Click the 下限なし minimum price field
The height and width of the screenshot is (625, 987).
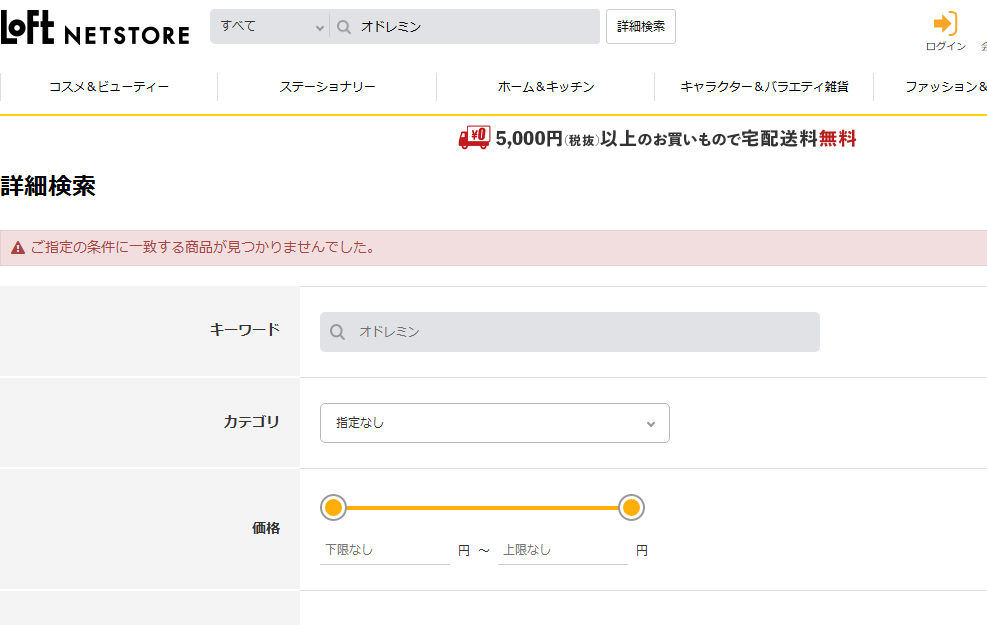coord(385,550)
